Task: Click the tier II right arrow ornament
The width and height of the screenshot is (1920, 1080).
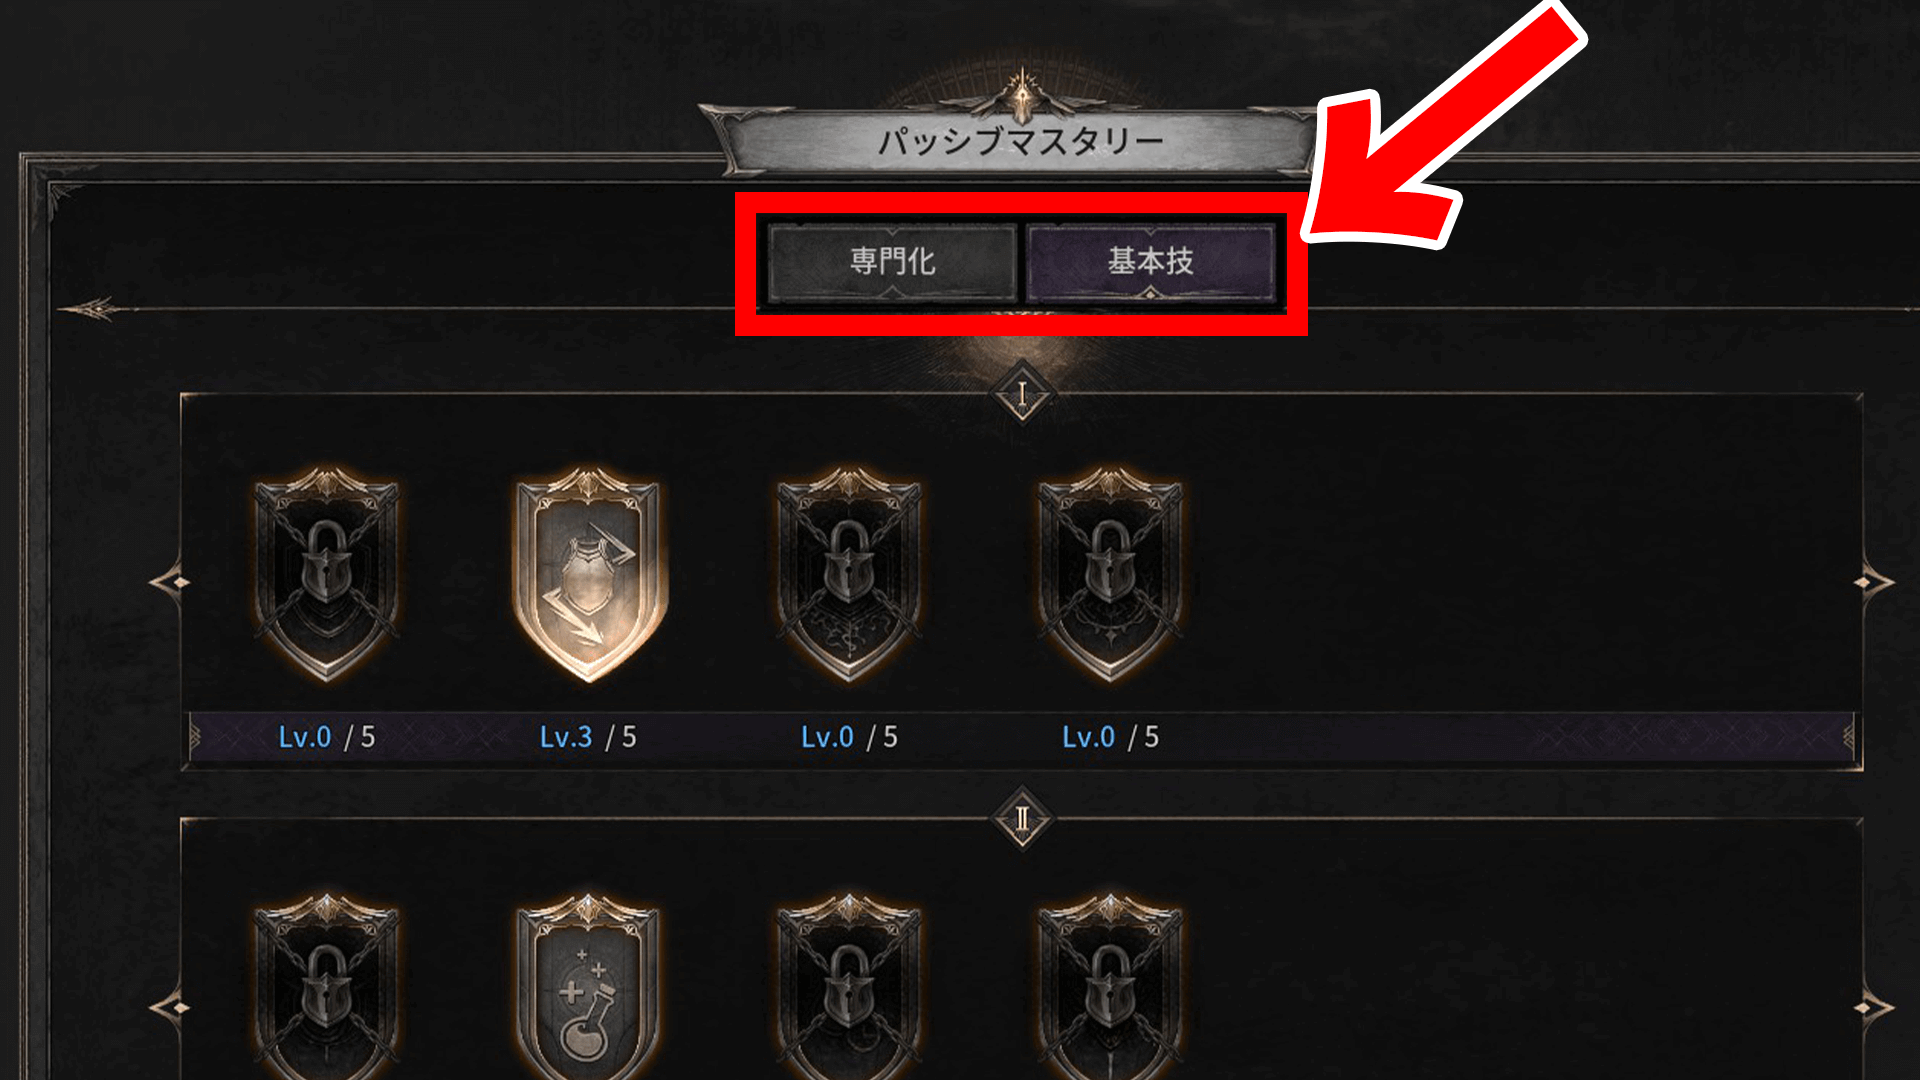Action: pos(1873,1007)
